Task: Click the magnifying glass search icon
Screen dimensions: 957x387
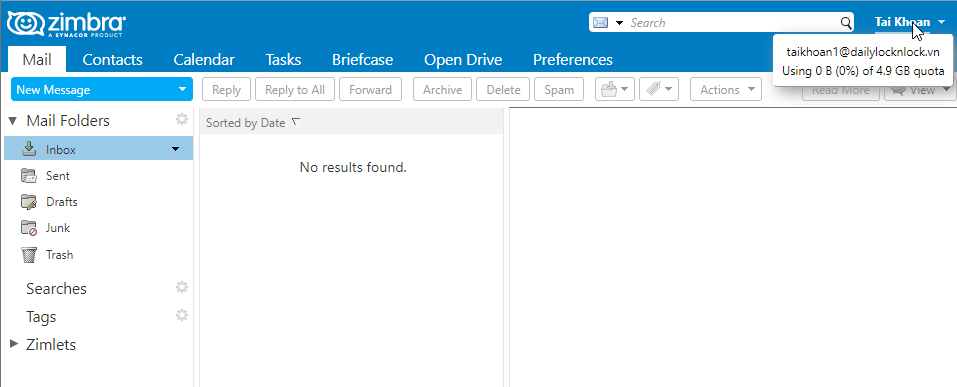Action: [x=846, y=23]
